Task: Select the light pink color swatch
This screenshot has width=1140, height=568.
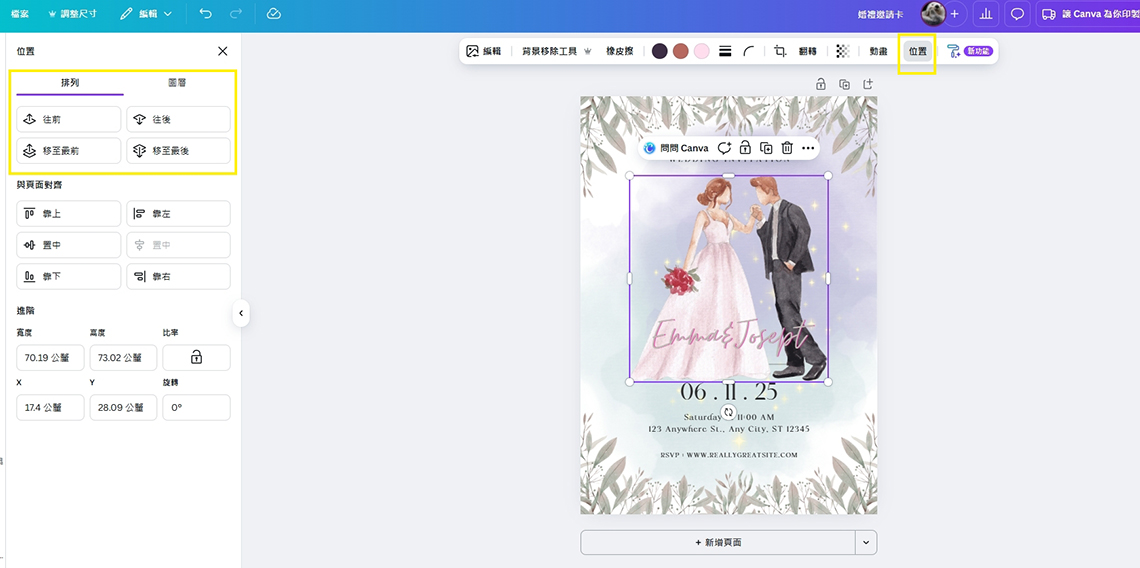Action: click(x=702, y=51)
